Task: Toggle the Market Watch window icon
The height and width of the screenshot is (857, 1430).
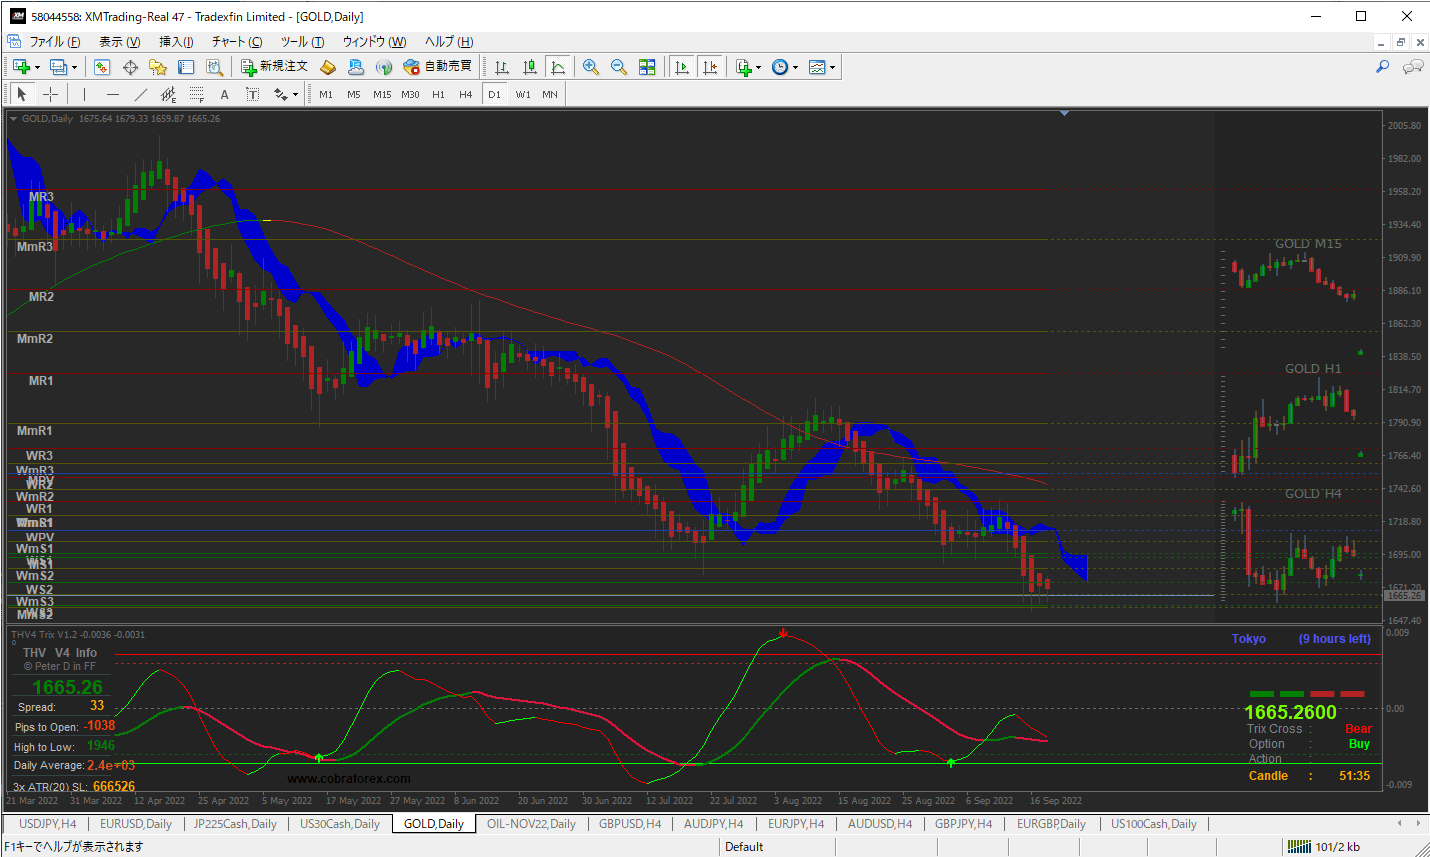Action: coord(101,67)
